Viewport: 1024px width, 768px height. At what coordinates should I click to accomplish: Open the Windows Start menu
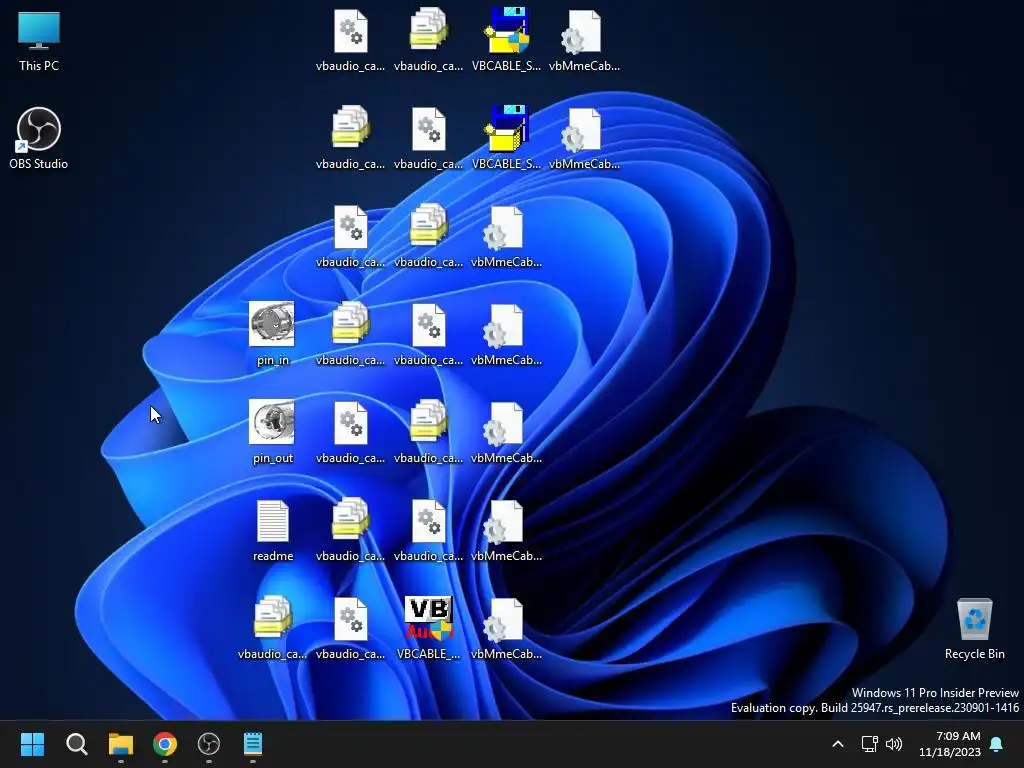tap(33, 744)
